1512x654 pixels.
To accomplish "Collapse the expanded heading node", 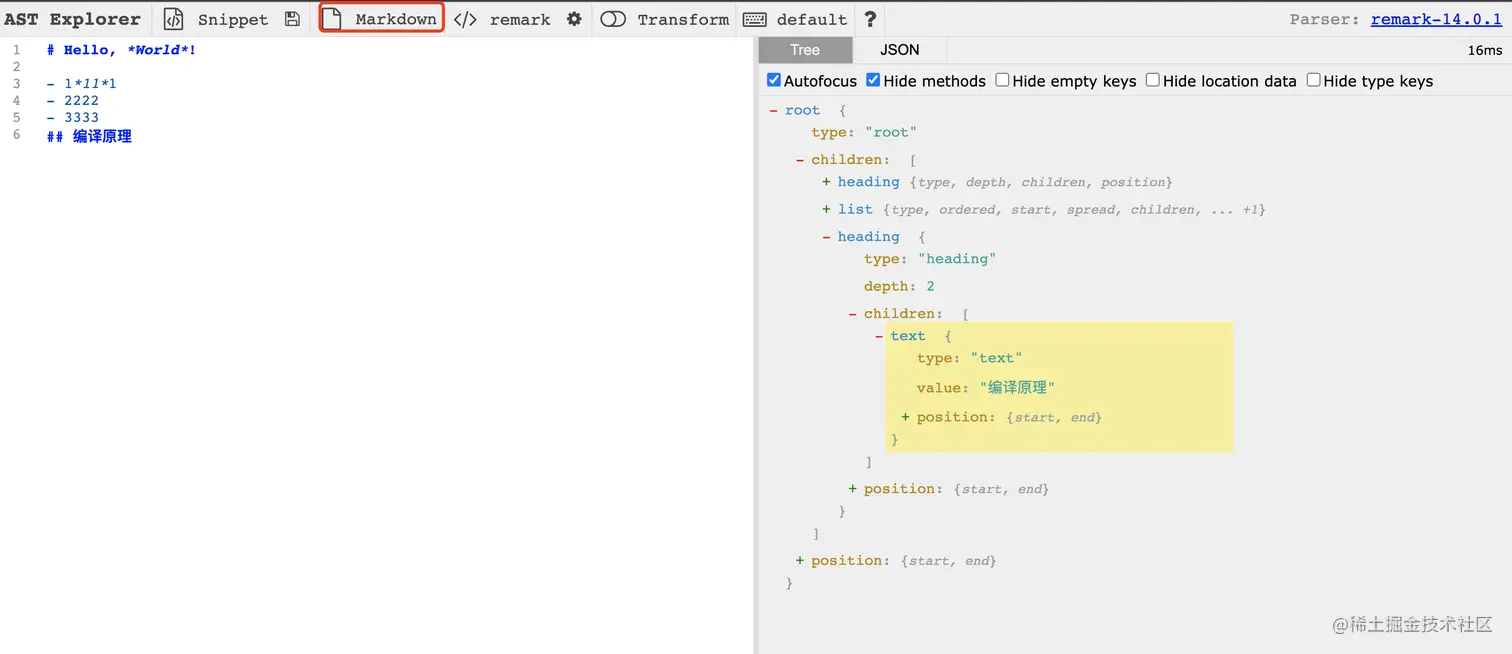I will tap(826, 237).
